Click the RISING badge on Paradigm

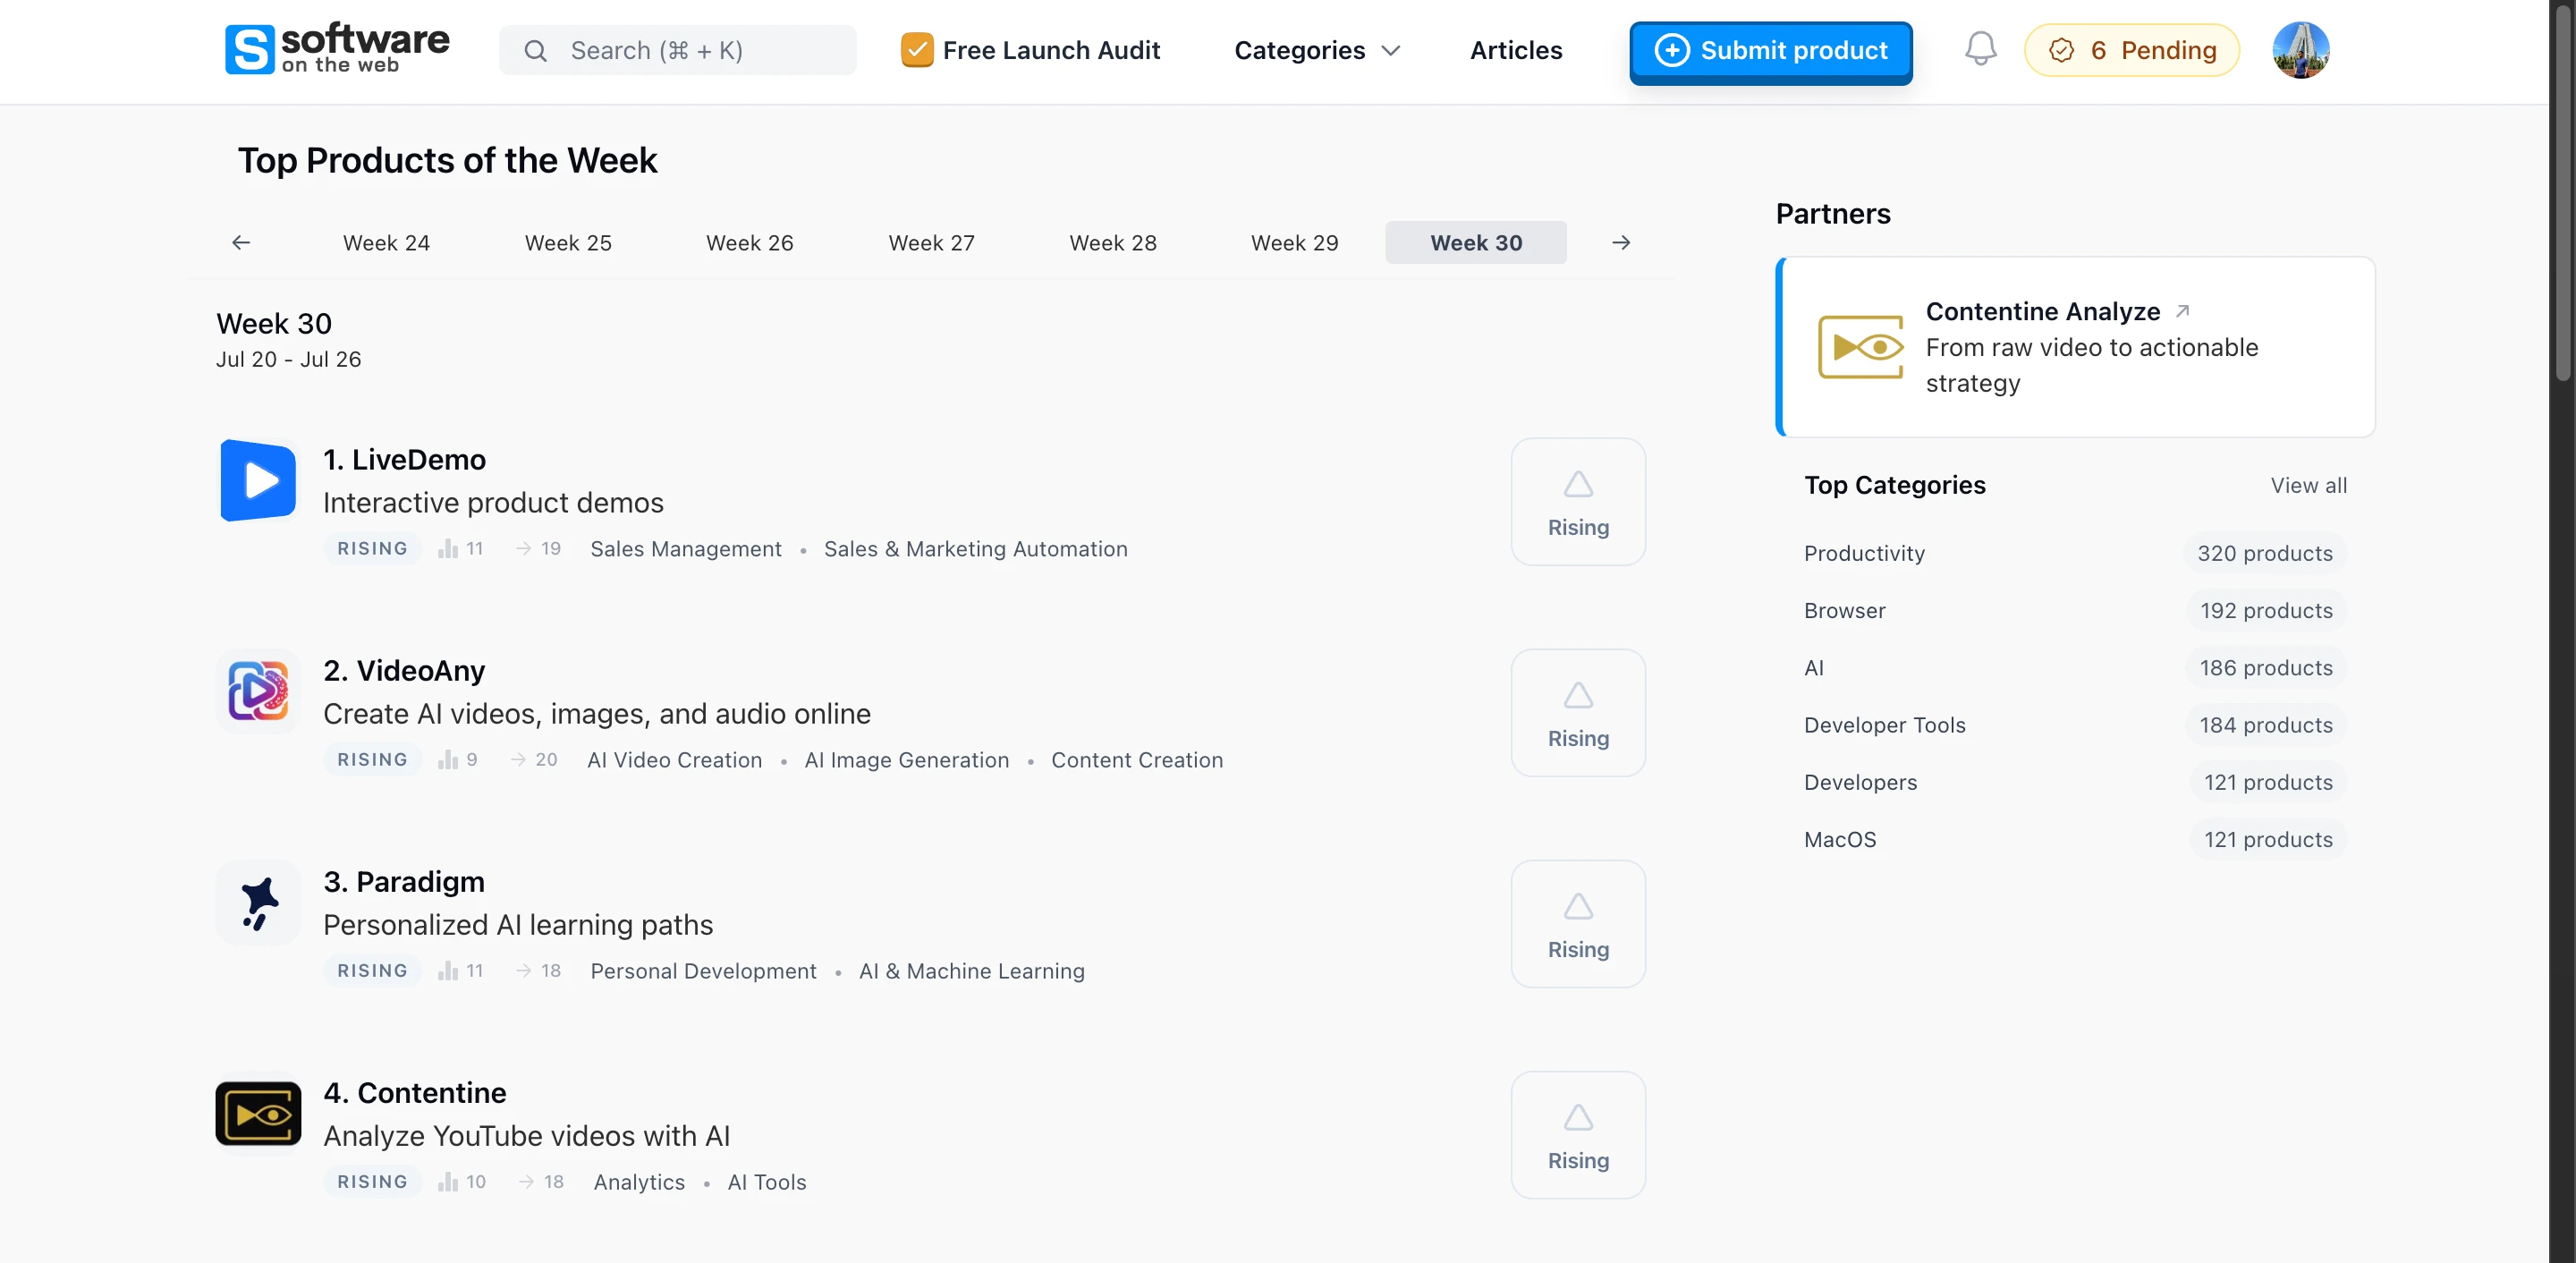tap(372, 970)
